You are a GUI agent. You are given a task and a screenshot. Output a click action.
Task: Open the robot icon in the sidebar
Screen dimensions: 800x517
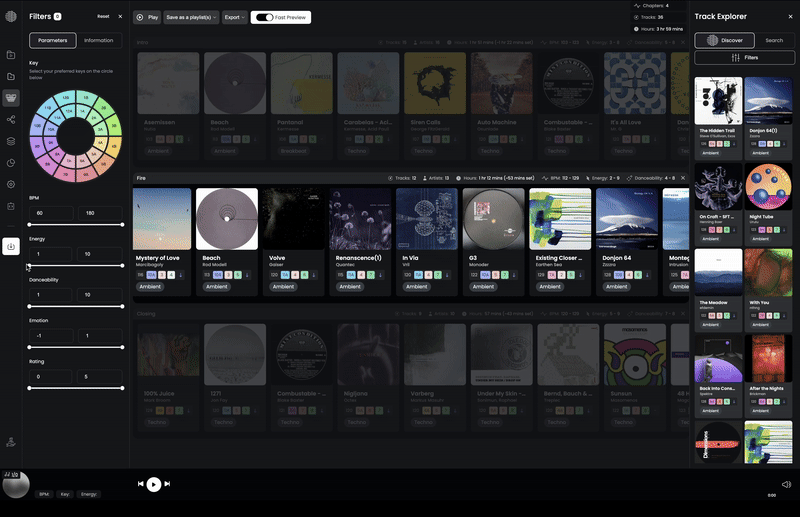pyautogui.click(x=11, y=206)
